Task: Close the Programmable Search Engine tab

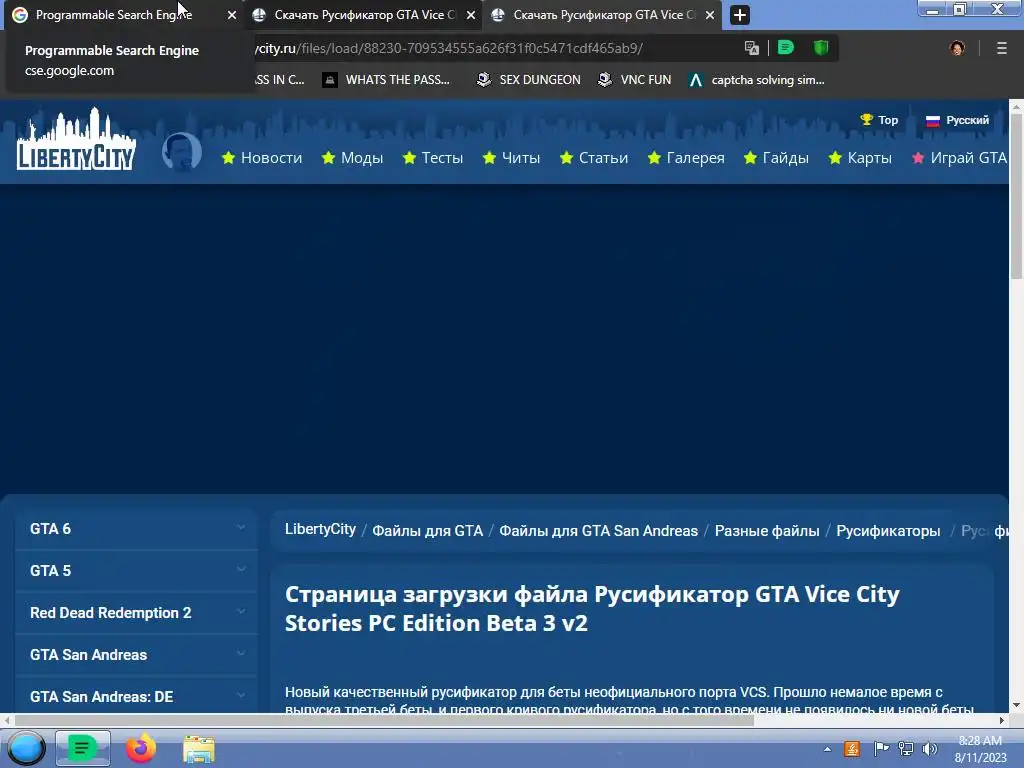Action: [x=232, y=15]
